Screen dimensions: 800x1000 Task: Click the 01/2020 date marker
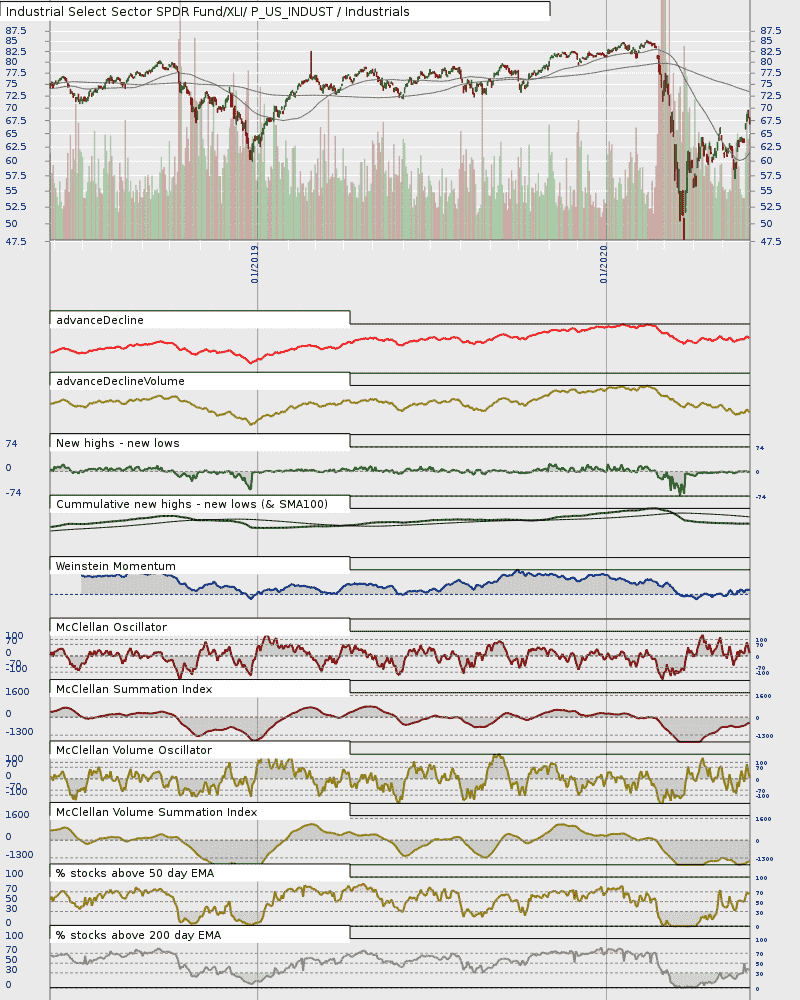[x=603, y=264]
